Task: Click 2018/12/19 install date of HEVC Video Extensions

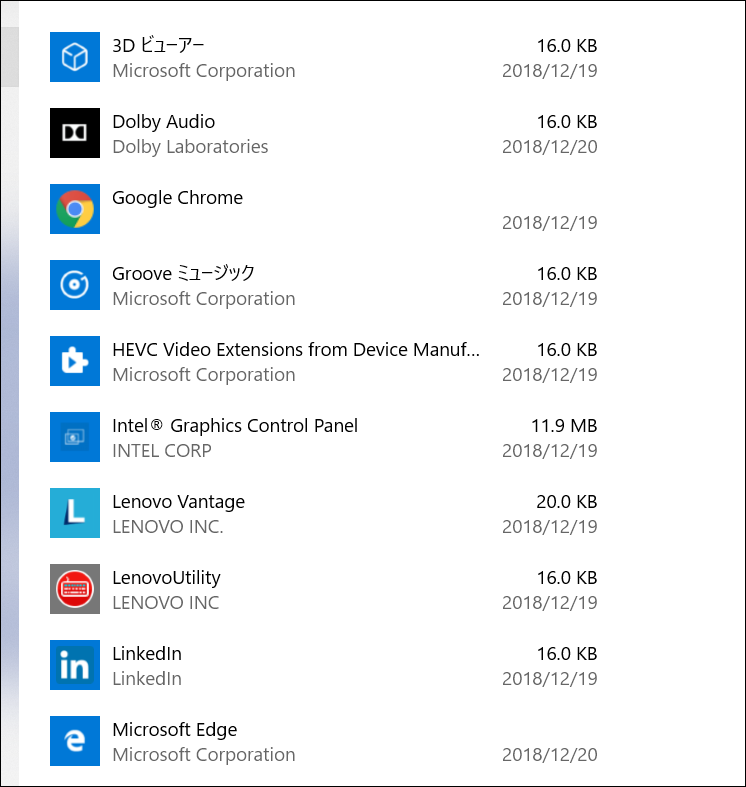Action: 550,375
